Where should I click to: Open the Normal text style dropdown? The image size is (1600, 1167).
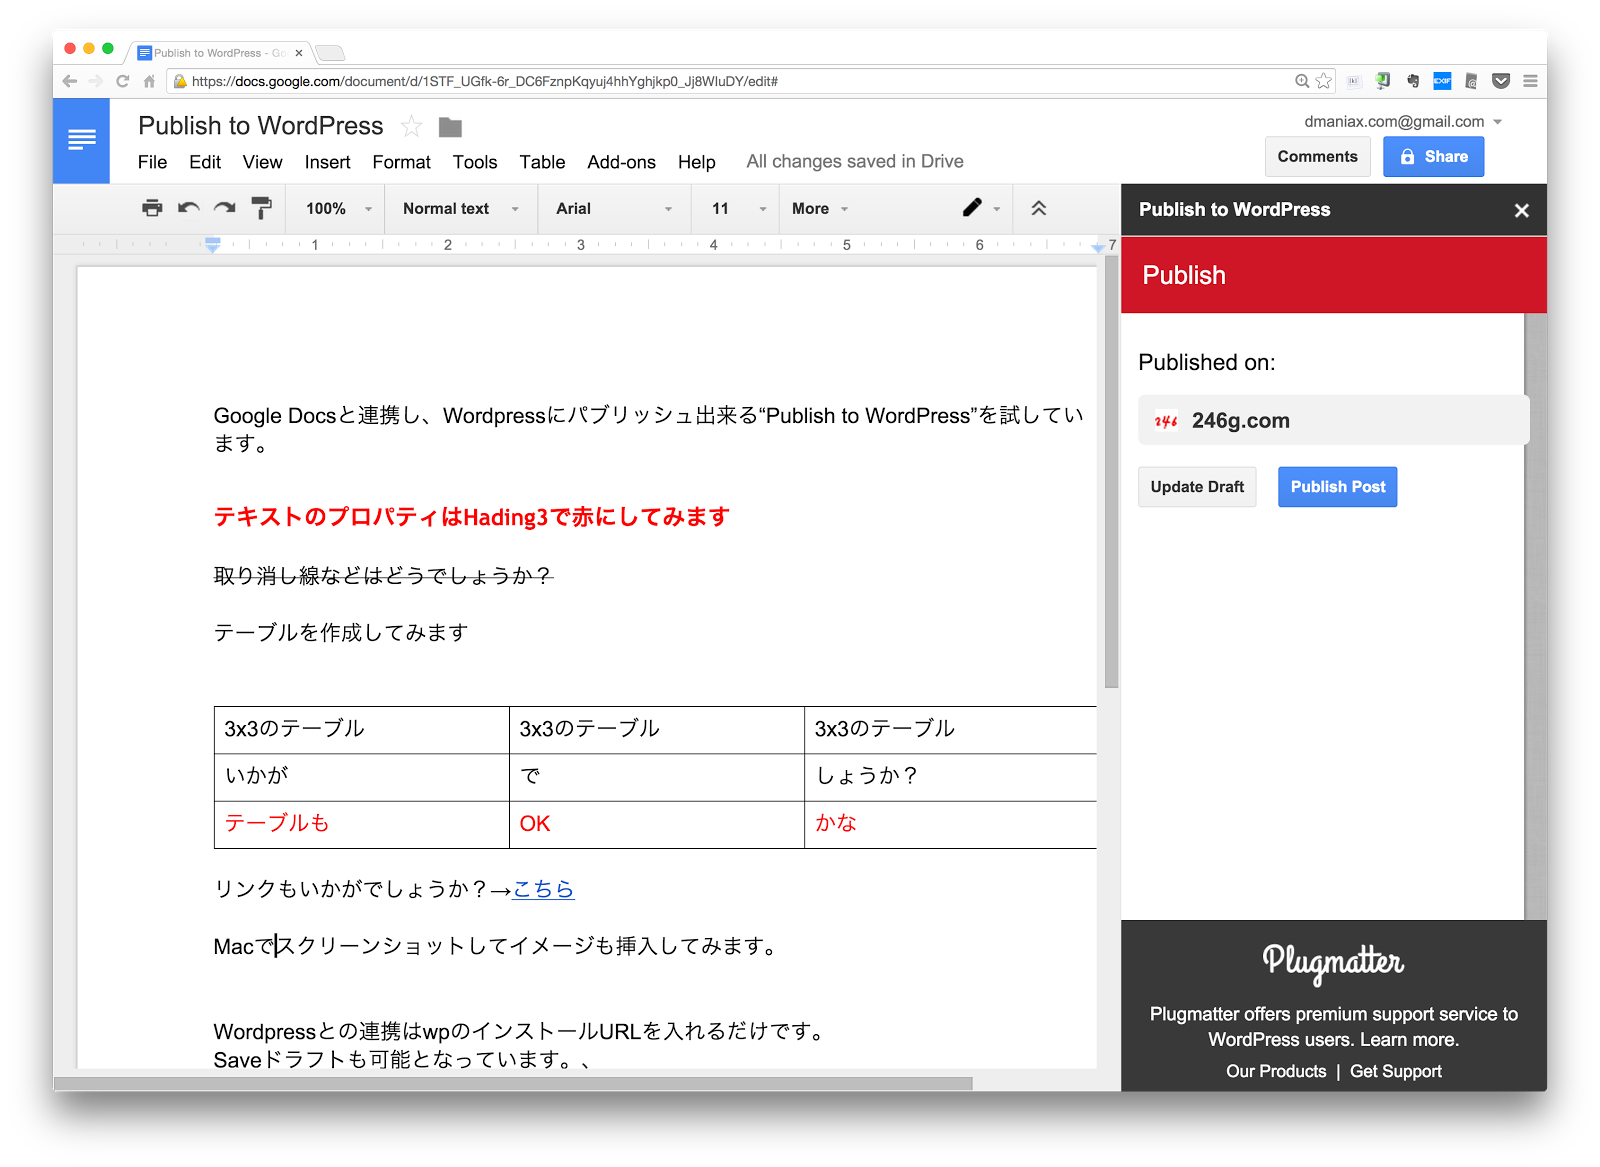461,208
